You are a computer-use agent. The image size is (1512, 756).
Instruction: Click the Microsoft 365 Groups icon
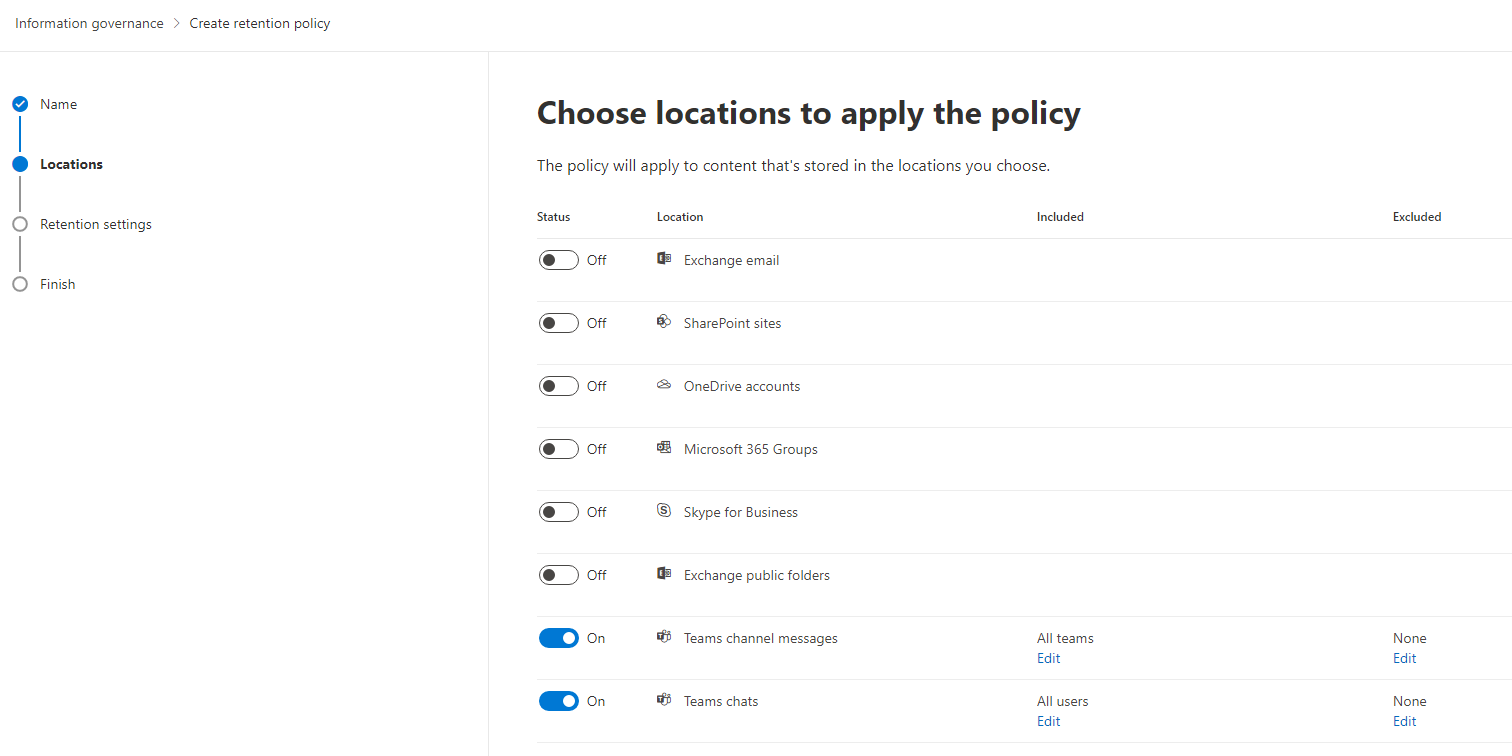click(663, 448)
